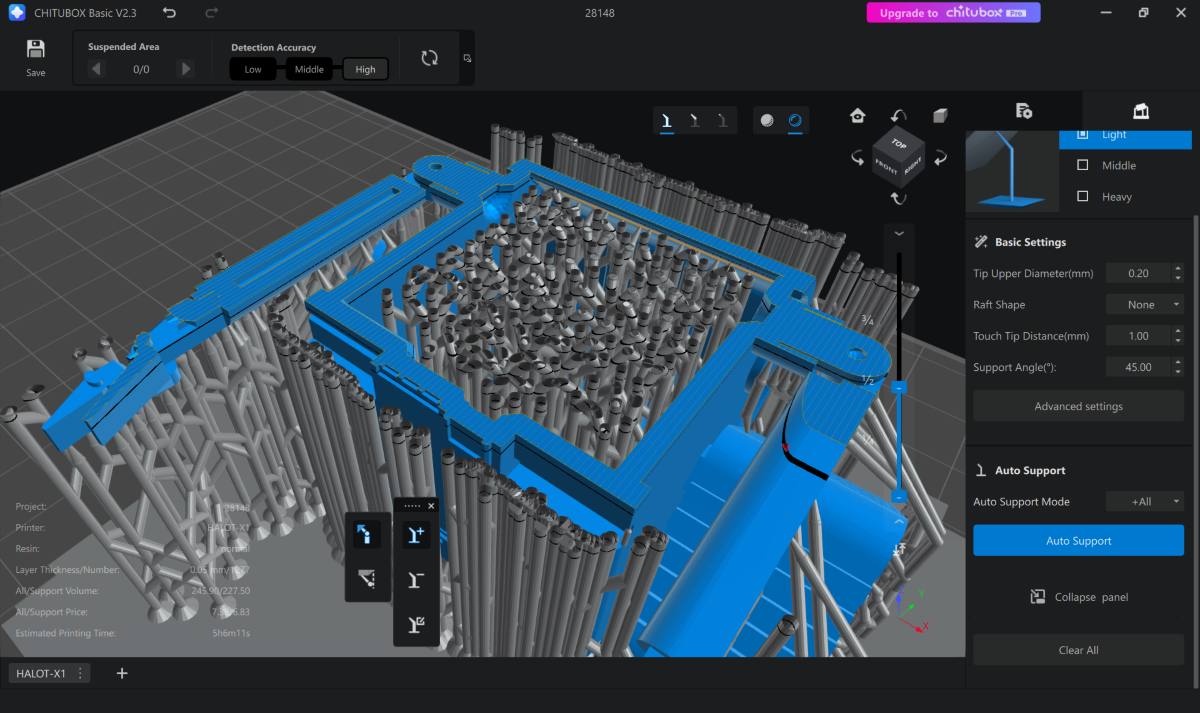Go to next suspended area
The width and height of the screenshot is (1200, 713).
click(185, 69)
